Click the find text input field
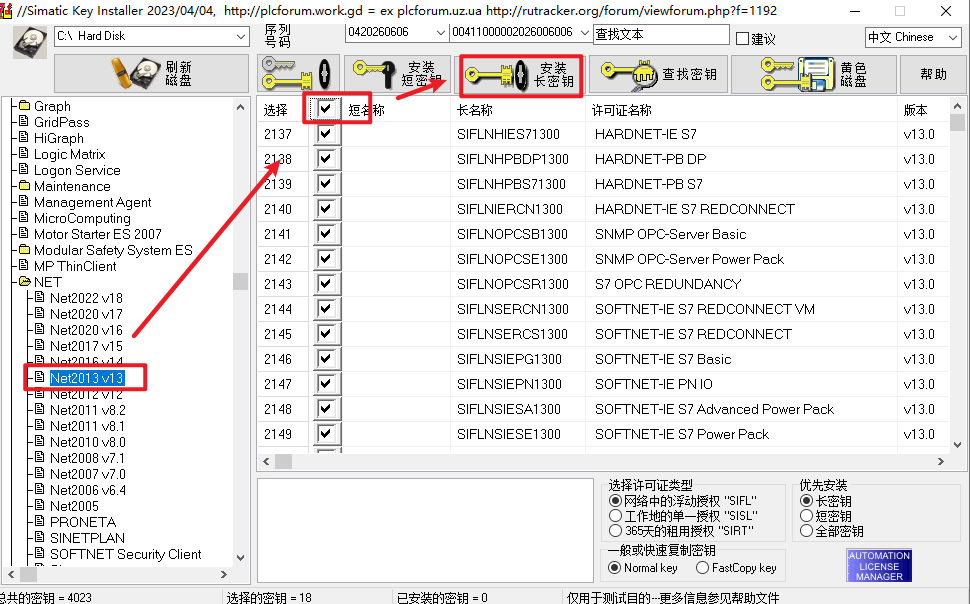This screenshot has height=604, width=970. click(661, 35)
